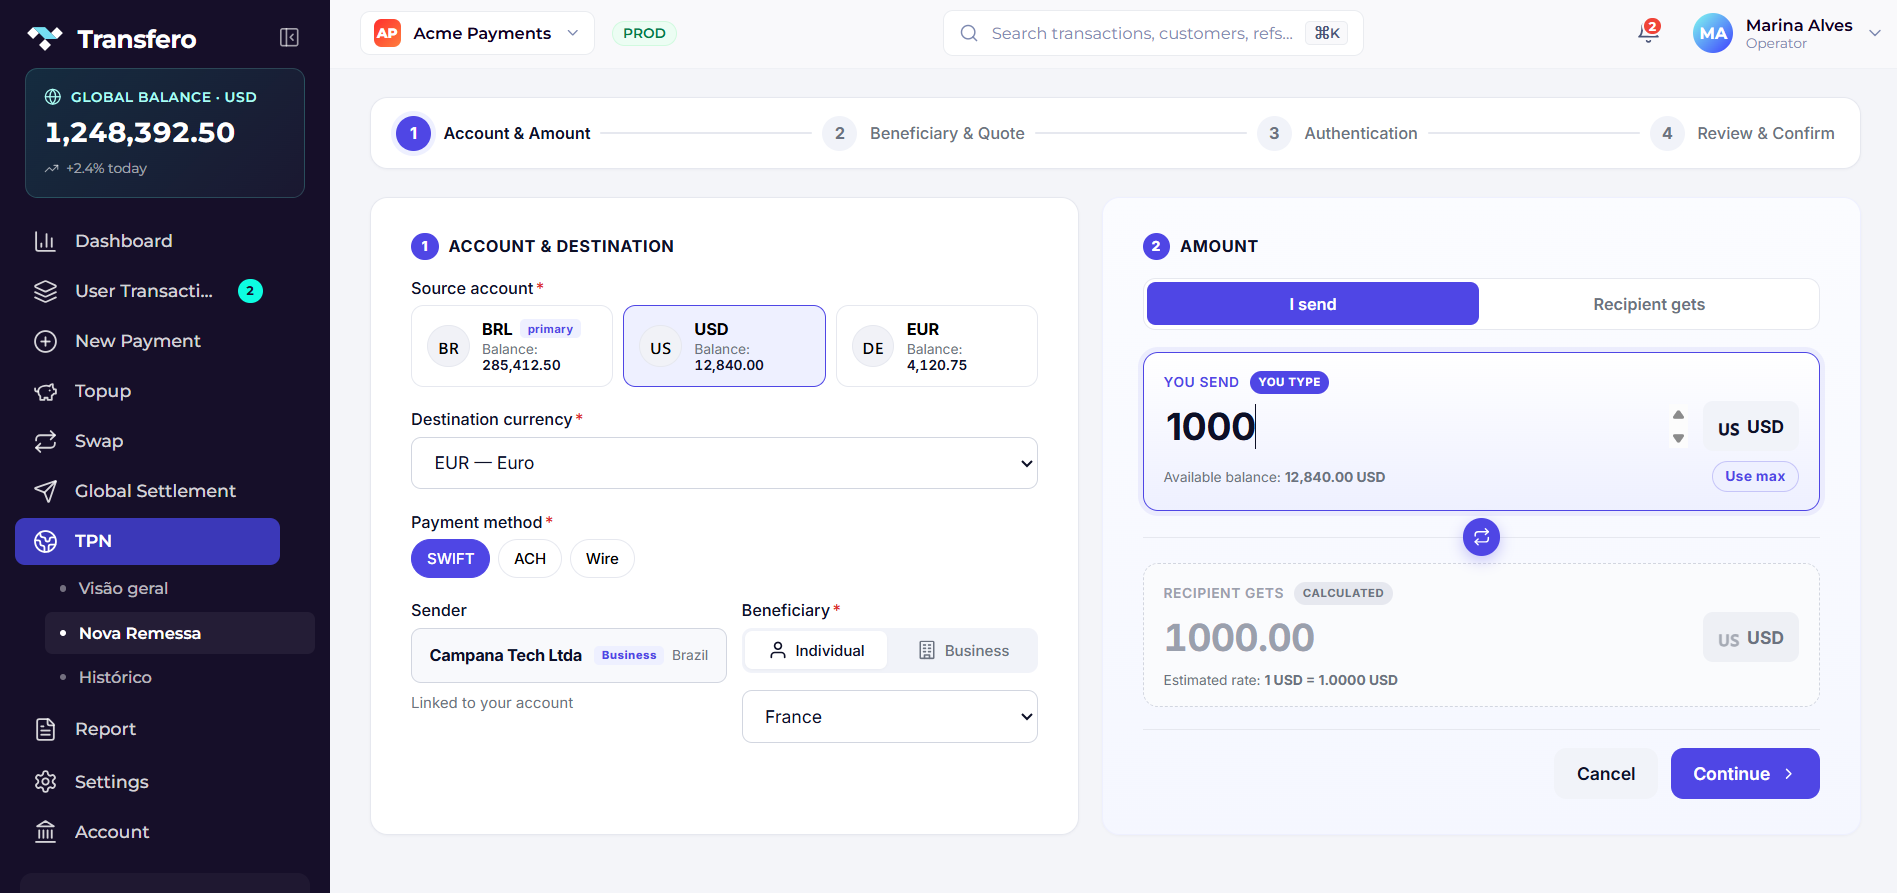The width and height of the screenshot is (1897, 893).
Task: Decrease amount with the down stepper arrow
Action: 1678,438
